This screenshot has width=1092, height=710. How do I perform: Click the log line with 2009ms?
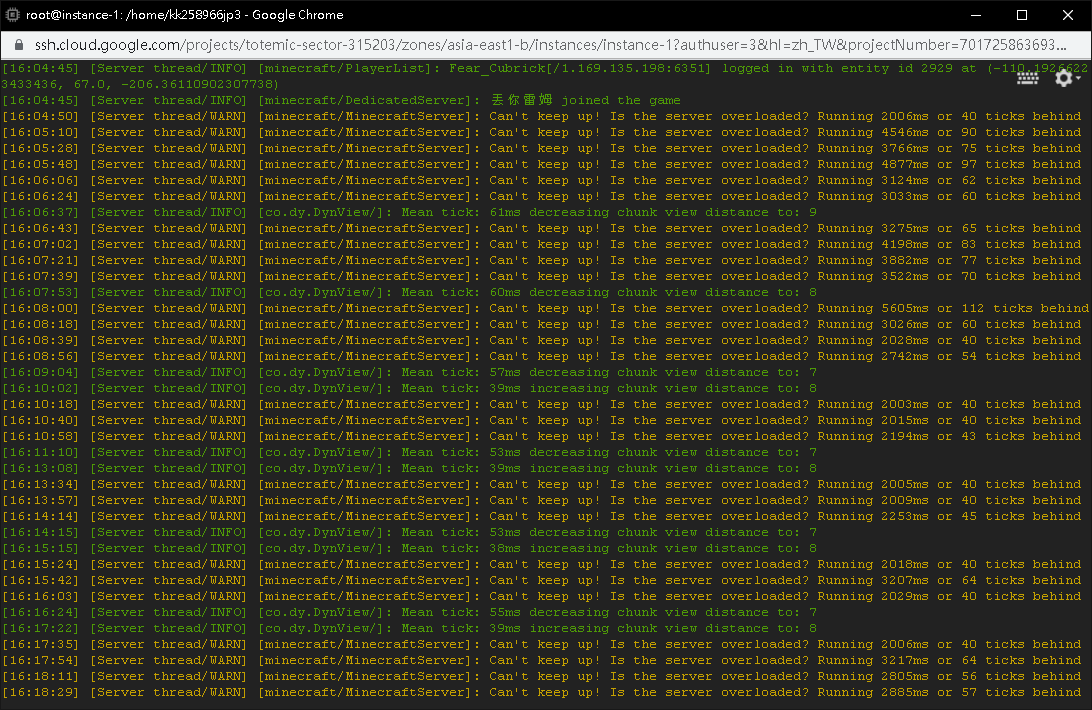click(x=541, y=501)
